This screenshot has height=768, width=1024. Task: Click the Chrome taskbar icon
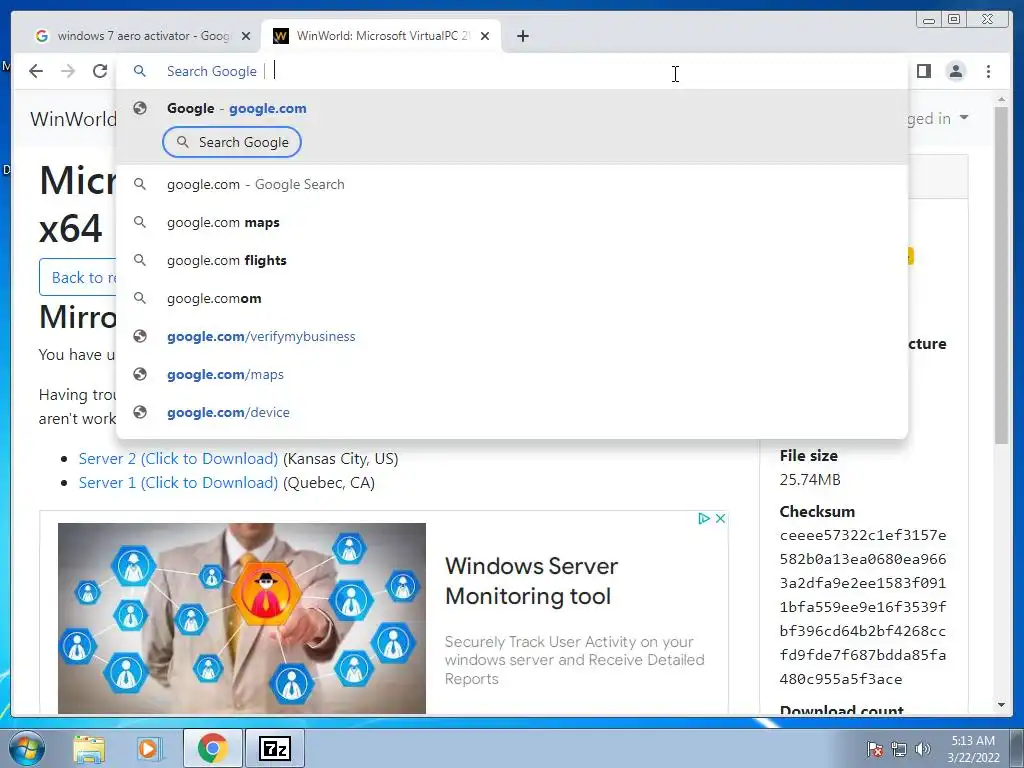point(212,748)
